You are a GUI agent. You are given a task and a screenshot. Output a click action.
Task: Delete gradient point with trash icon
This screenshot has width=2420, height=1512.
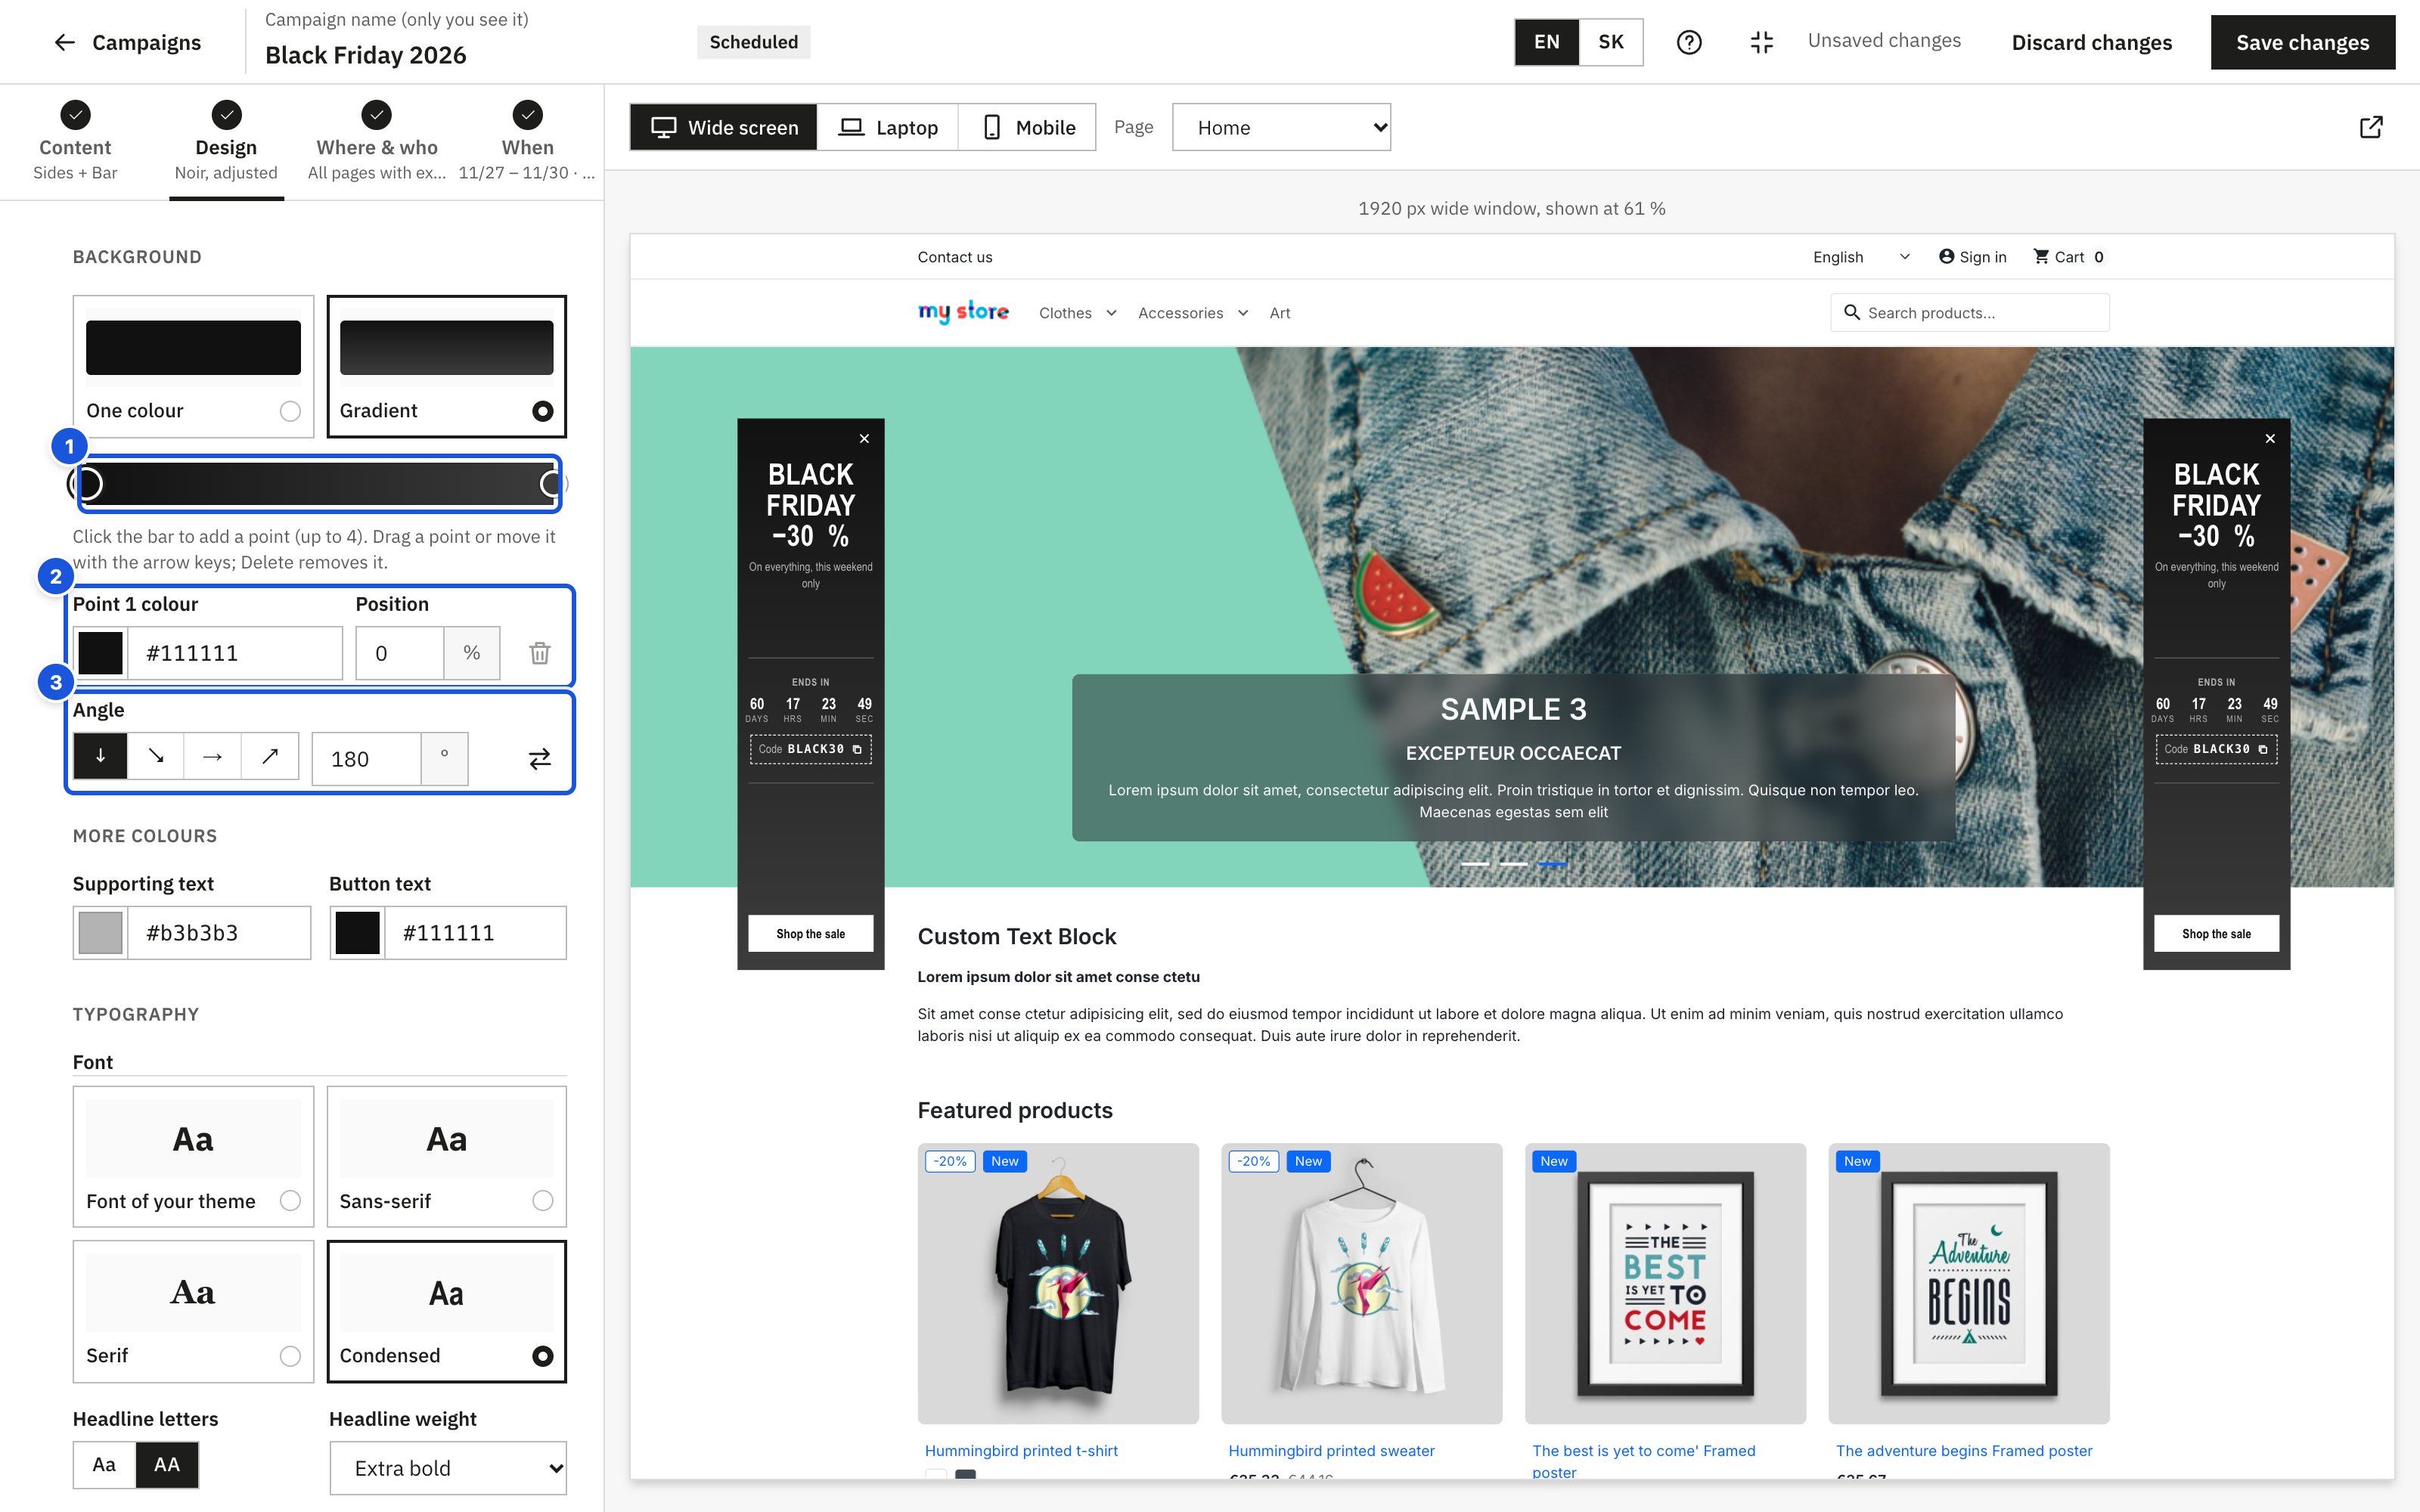point(540,653)
